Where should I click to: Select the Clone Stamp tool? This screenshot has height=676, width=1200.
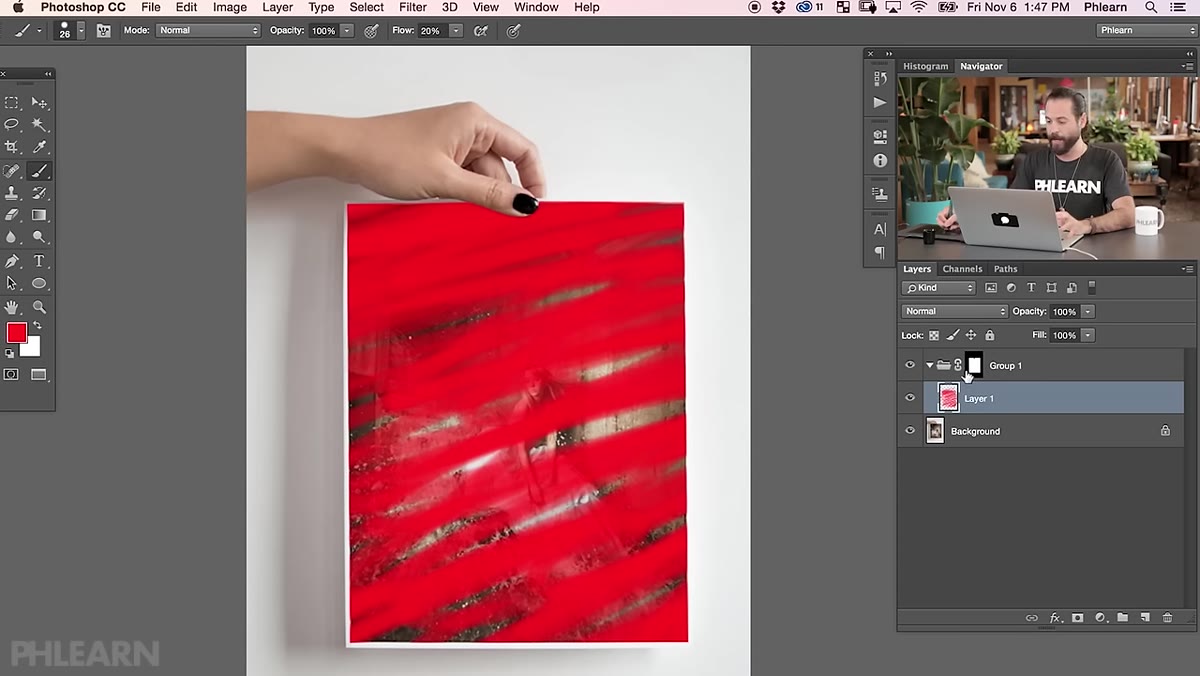pos(12,193)
